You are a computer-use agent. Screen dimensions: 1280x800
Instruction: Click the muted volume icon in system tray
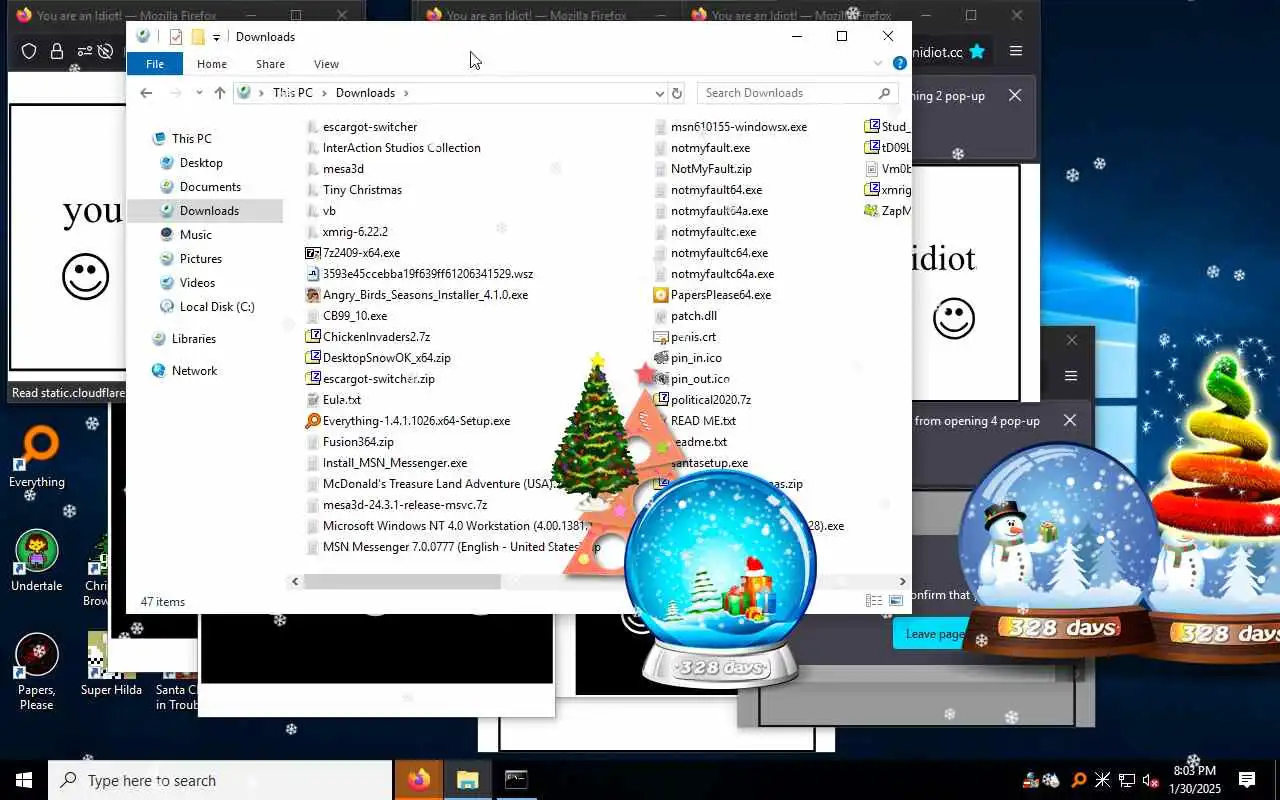point(1150,781)
